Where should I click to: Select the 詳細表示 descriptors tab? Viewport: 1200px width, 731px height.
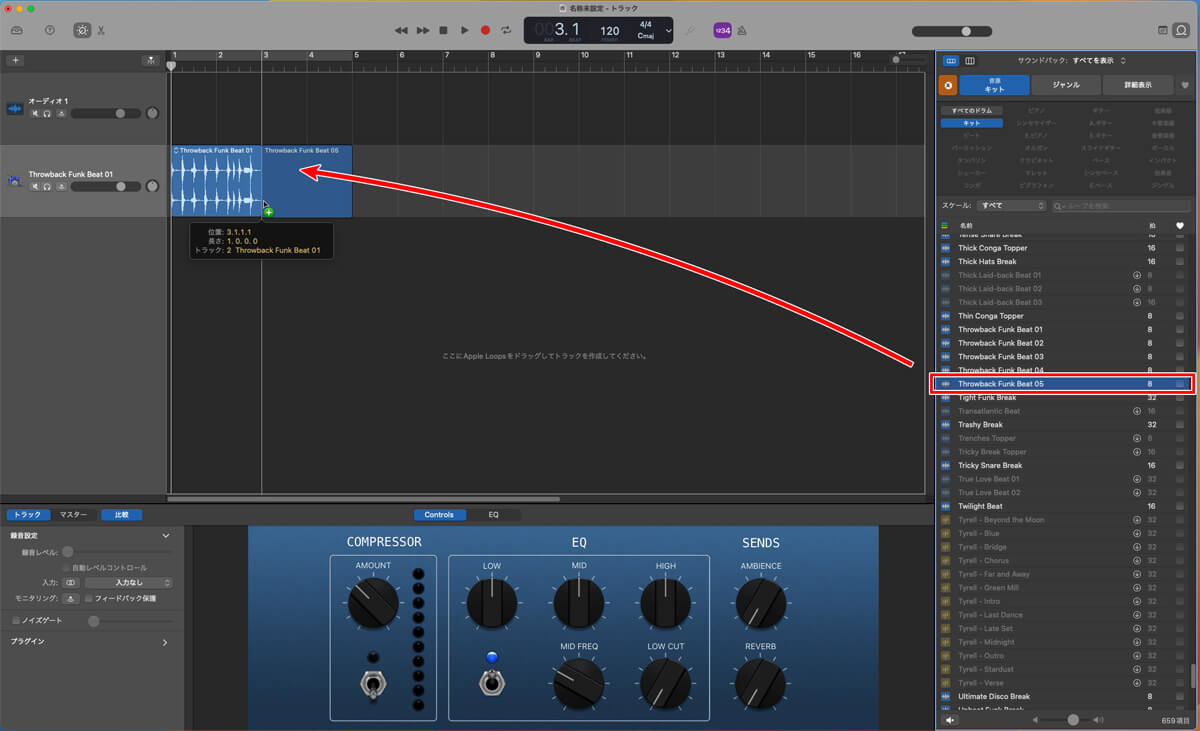point(1138,85)
